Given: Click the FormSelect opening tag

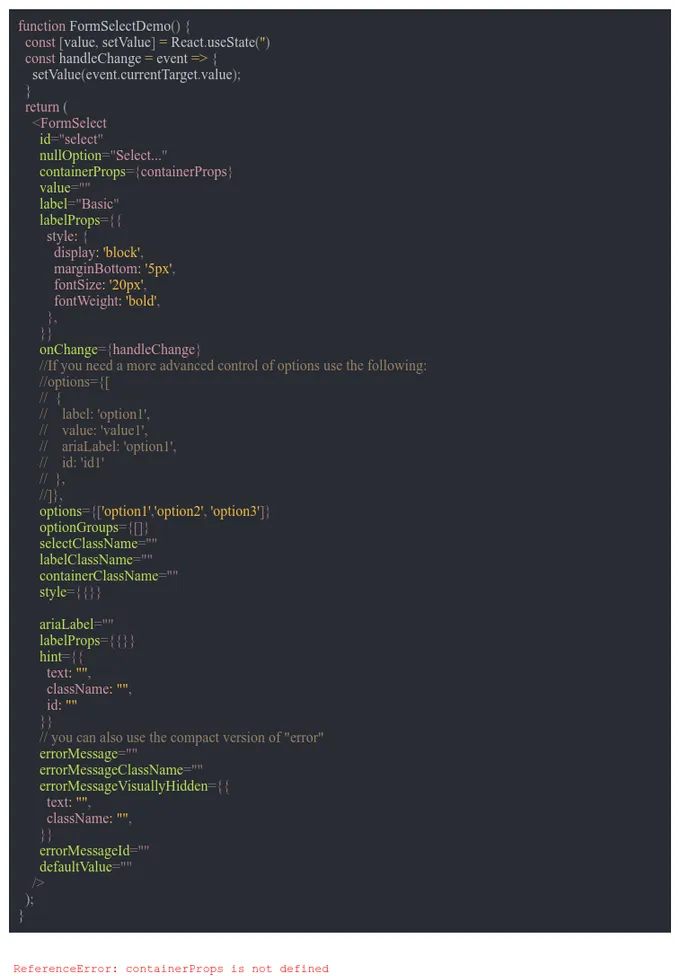Looking at the screenshot, I should [69, 123].
